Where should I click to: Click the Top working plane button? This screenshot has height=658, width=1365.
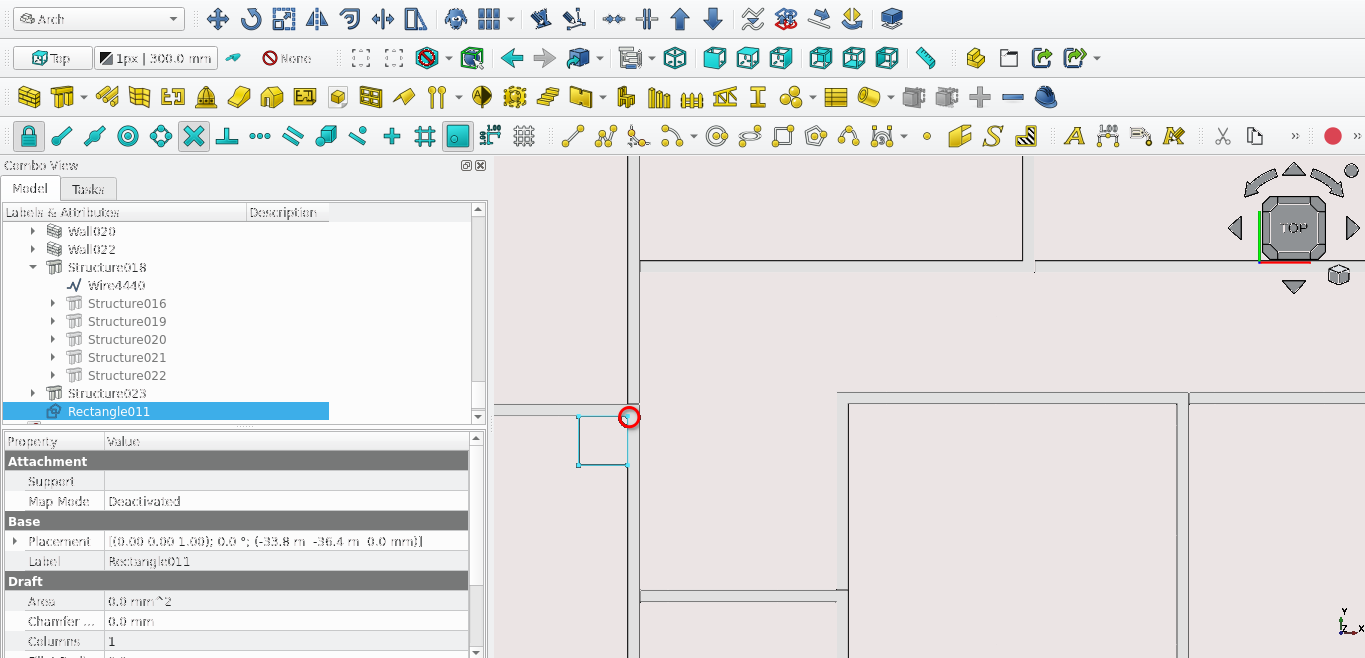[52, 58]
